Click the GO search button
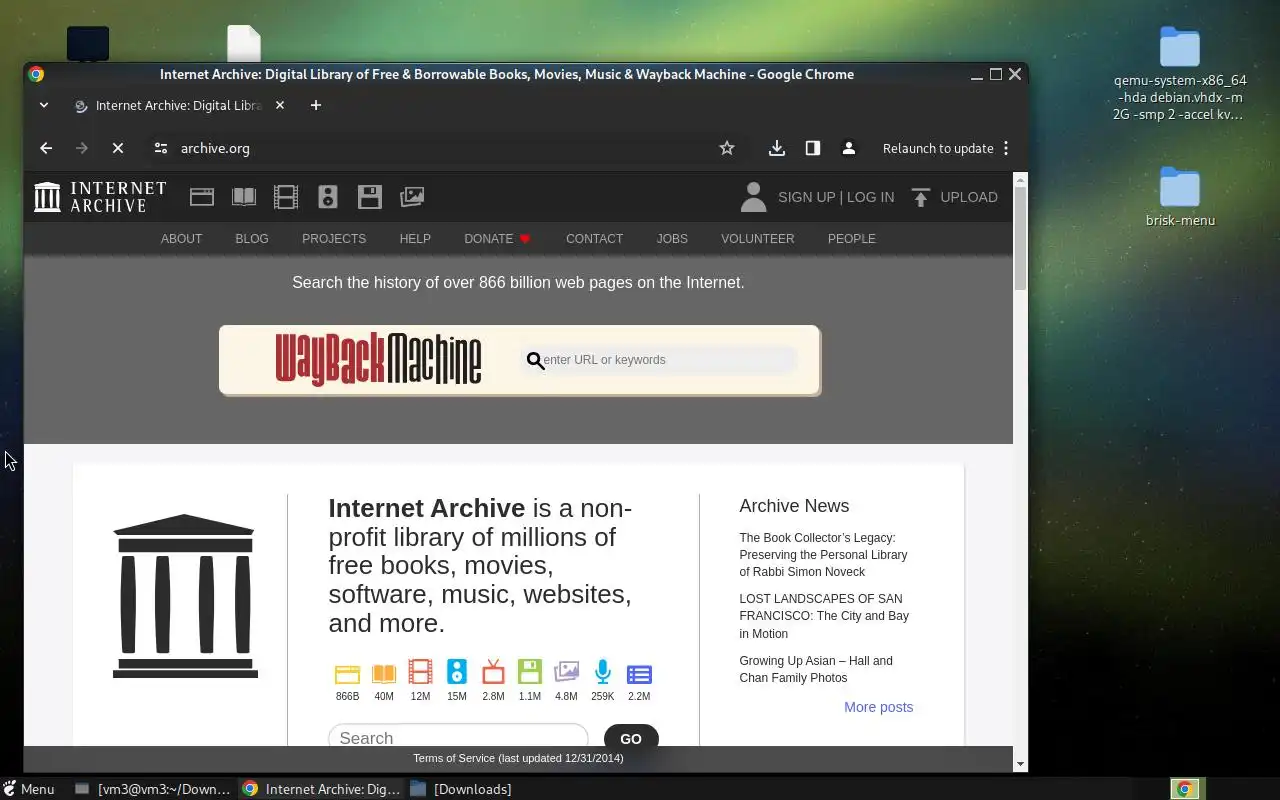This screenshot has width=1280, height=800. (x=631, y=738)
